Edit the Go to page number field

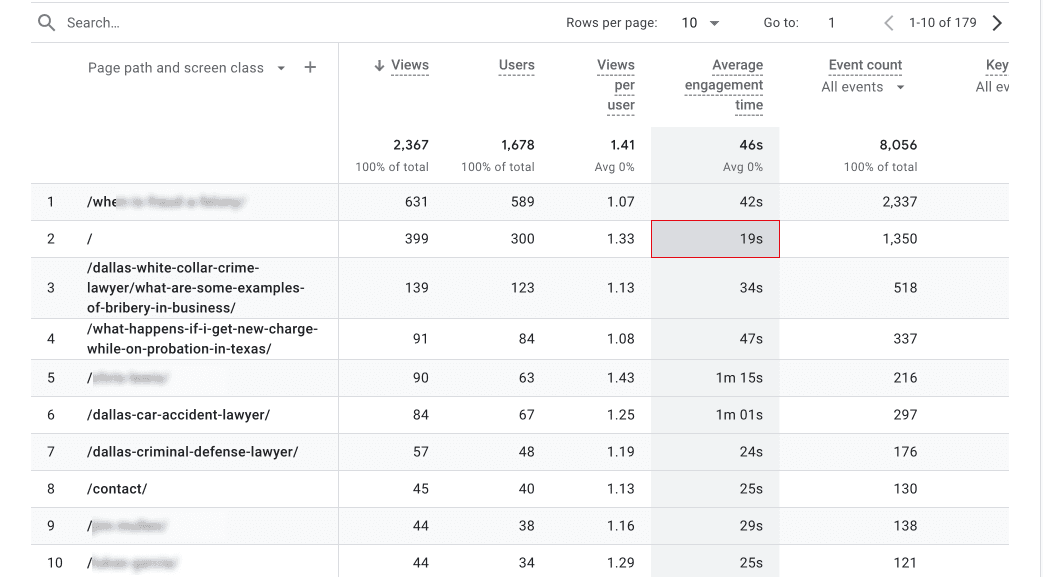(831, 23)
